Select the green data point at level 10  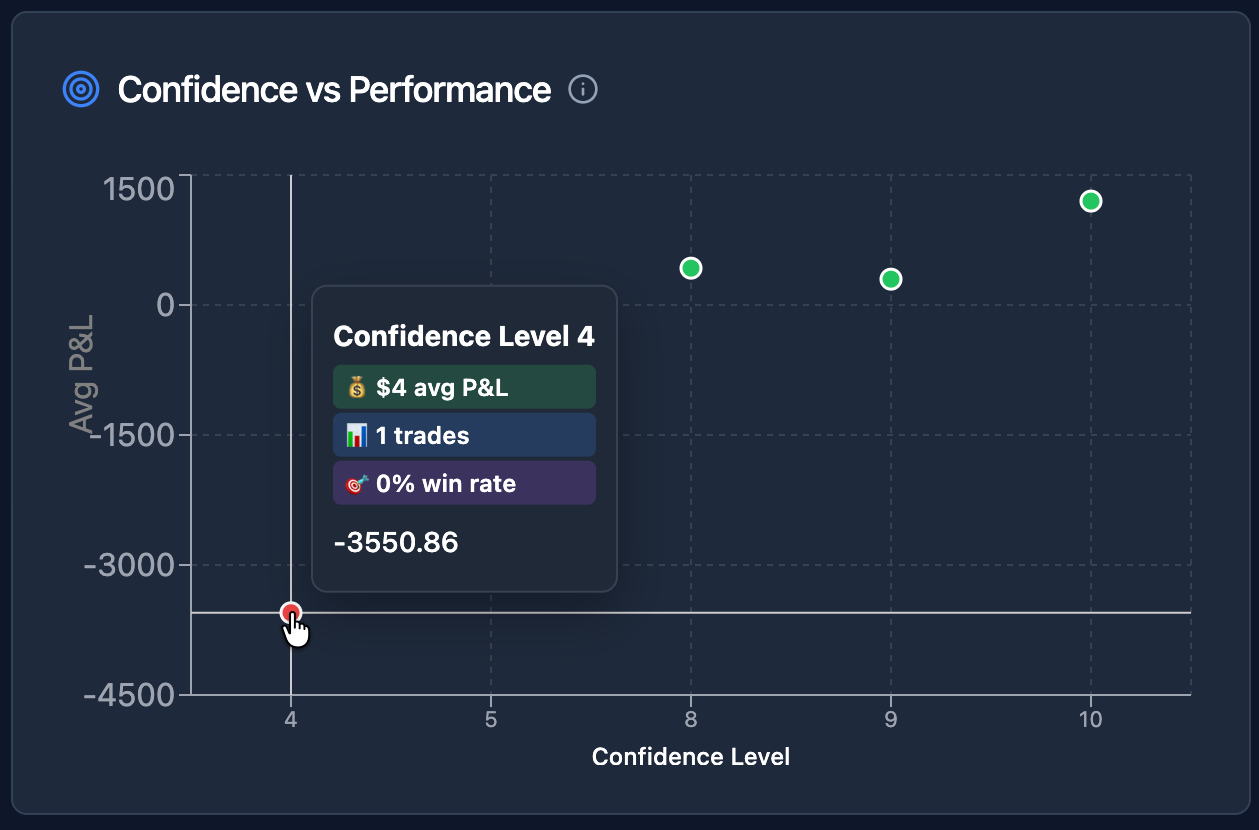tap(1091, 201)
